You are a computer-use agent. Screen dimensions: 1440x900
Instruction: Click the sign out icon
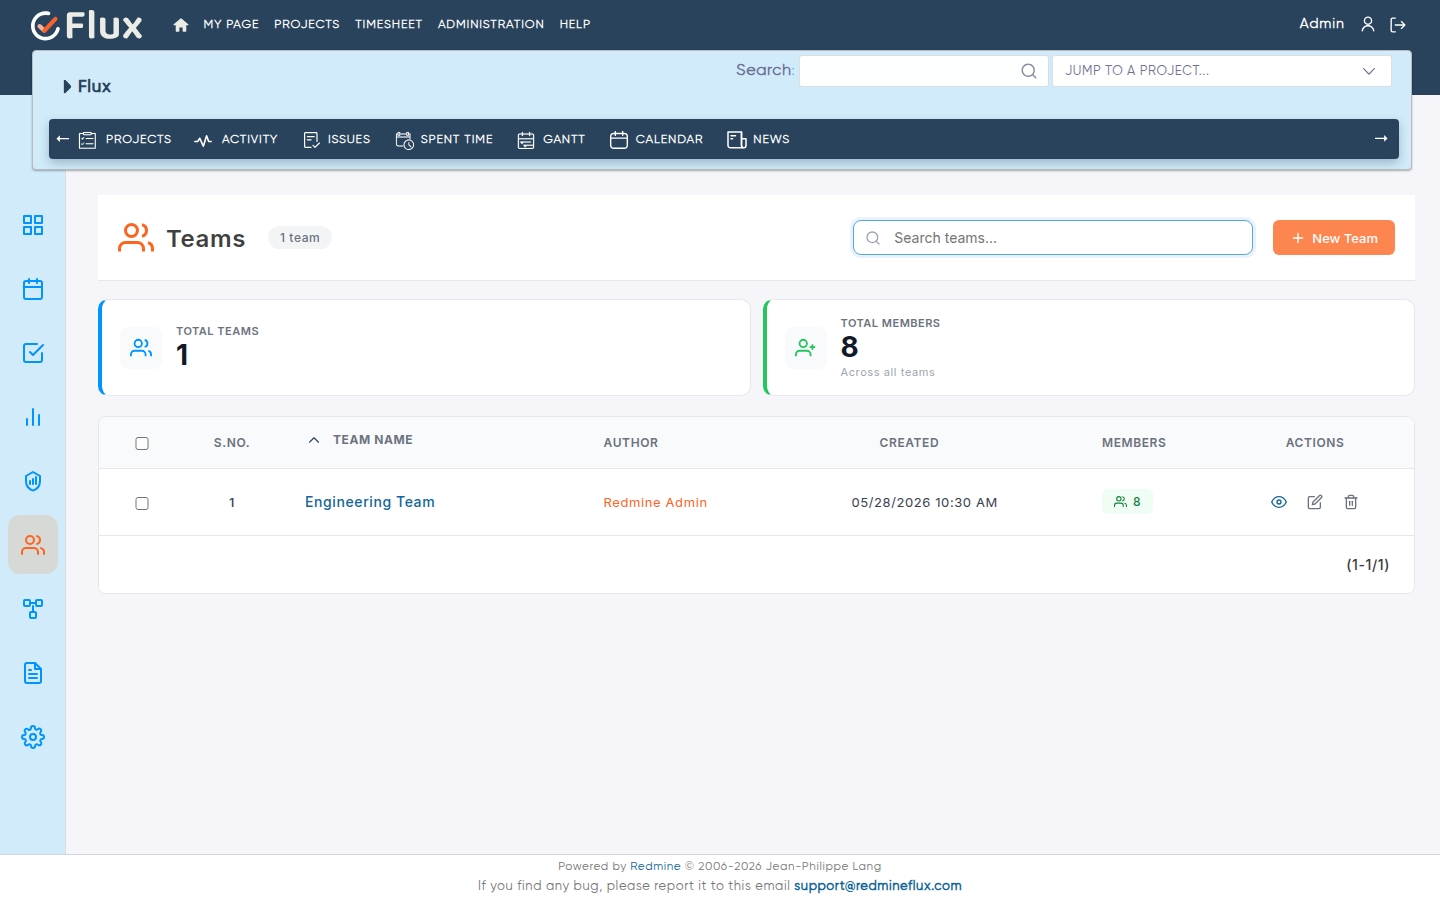(1398, 25)
